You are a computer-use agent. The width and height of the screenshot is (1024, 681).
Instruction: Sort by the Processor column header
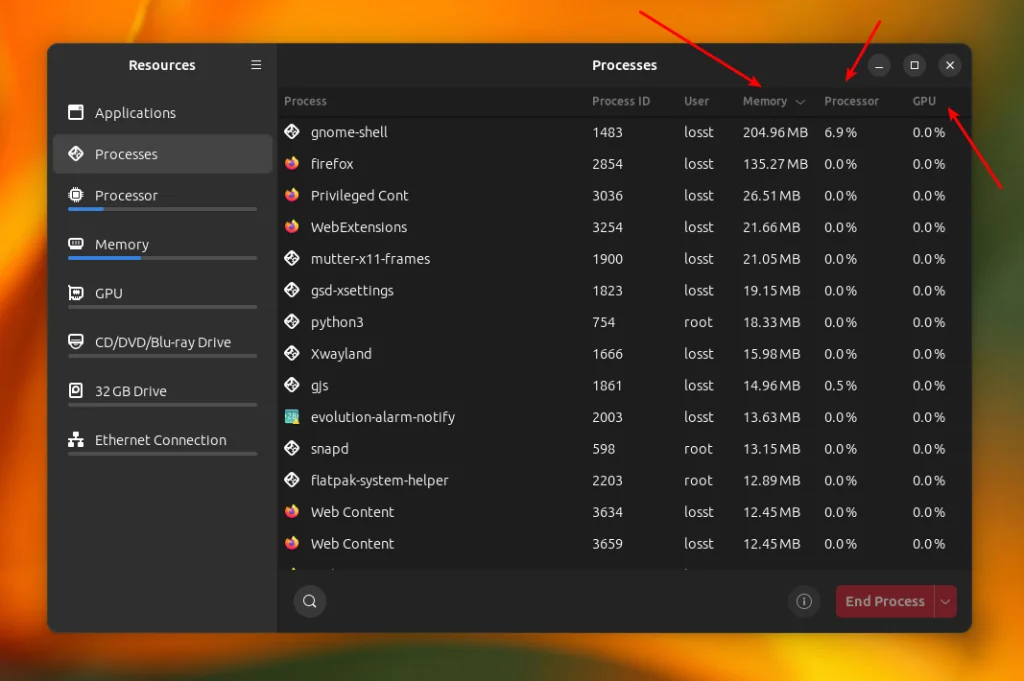851,101
